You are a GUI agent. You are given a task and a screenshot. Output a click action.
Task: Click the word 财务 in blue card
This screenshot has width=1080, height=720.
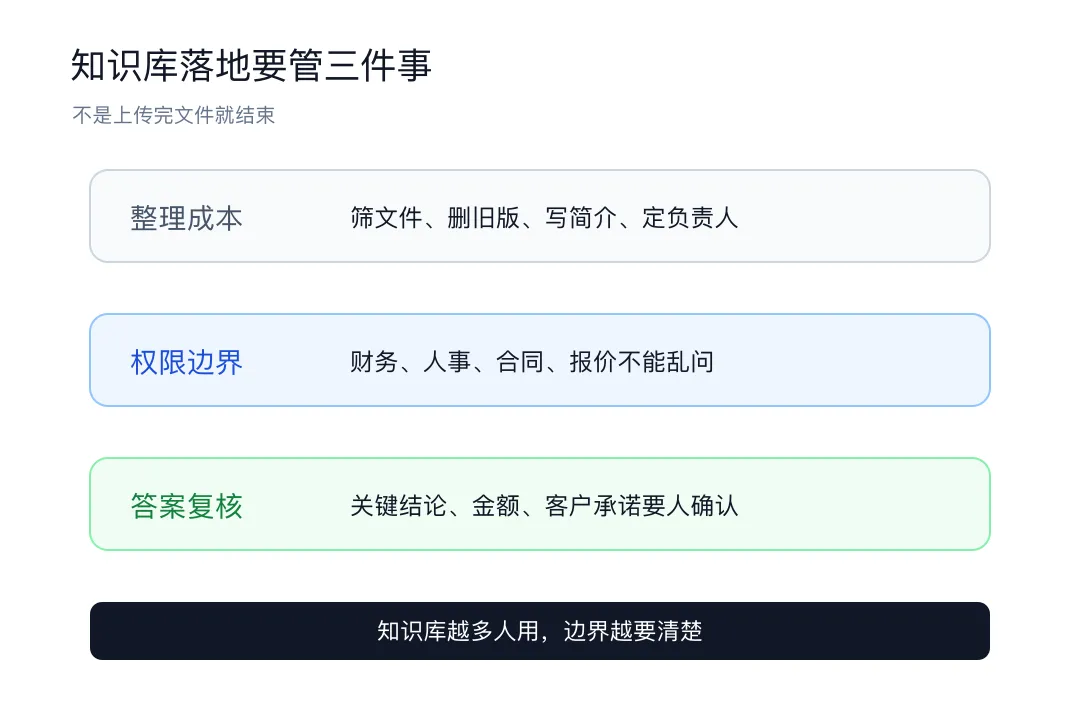click(374, 362)
